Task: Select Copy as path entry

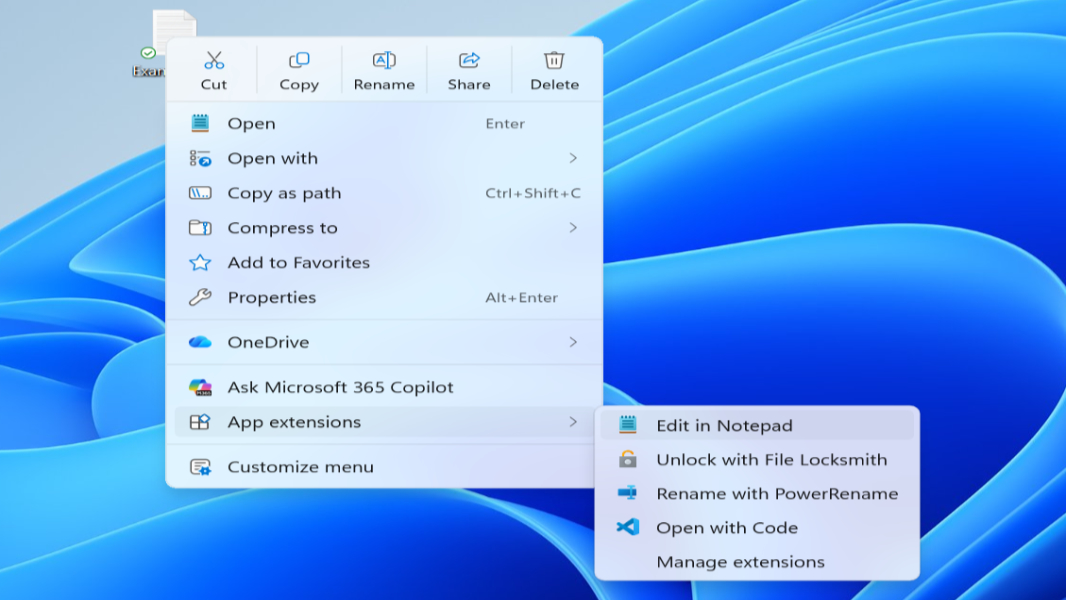Action: [384, 193]
